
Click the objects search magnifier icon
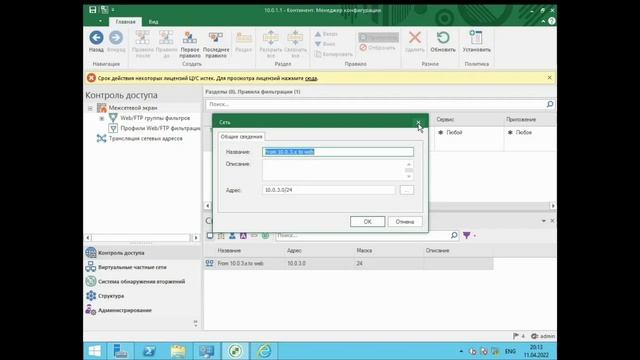[454, 235]
